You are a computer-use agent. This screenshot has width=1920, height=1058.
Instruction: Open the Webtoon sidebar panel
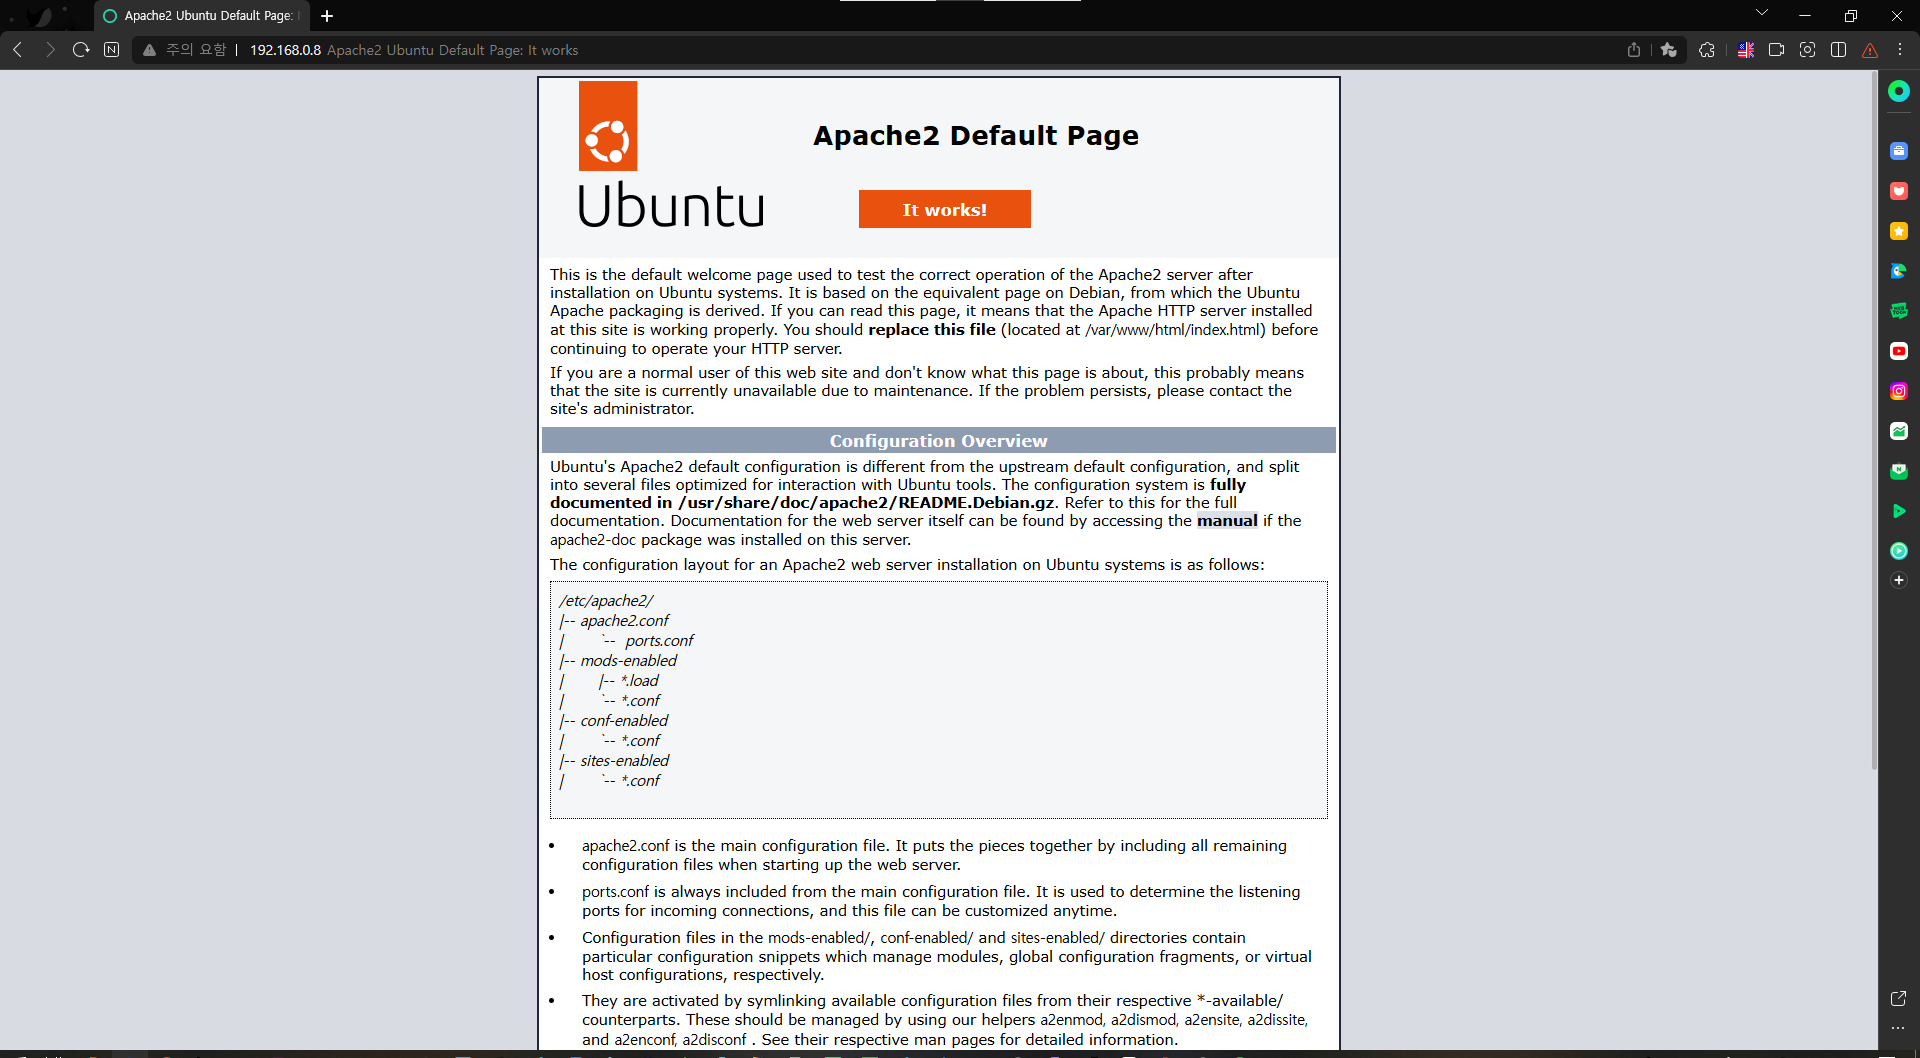pos(1898,311)
